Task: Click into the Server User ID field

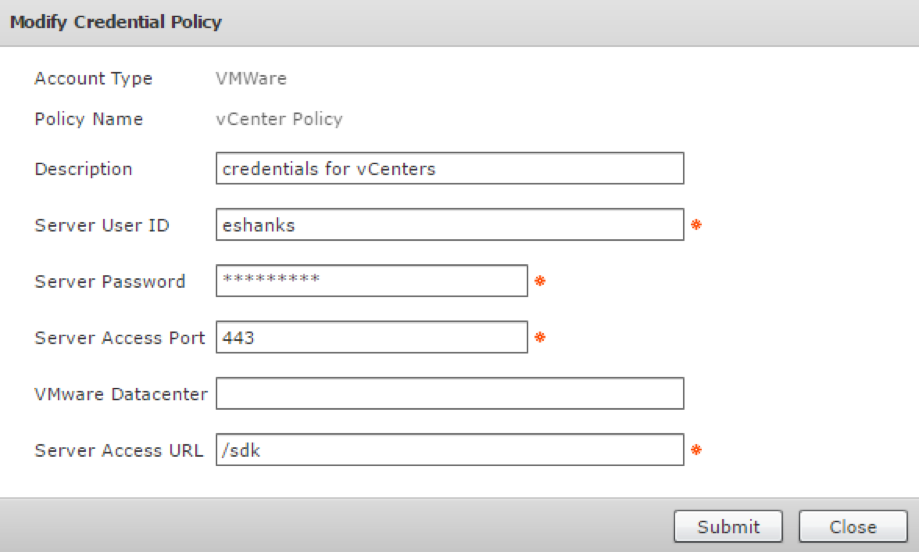Action: point(449,225)
